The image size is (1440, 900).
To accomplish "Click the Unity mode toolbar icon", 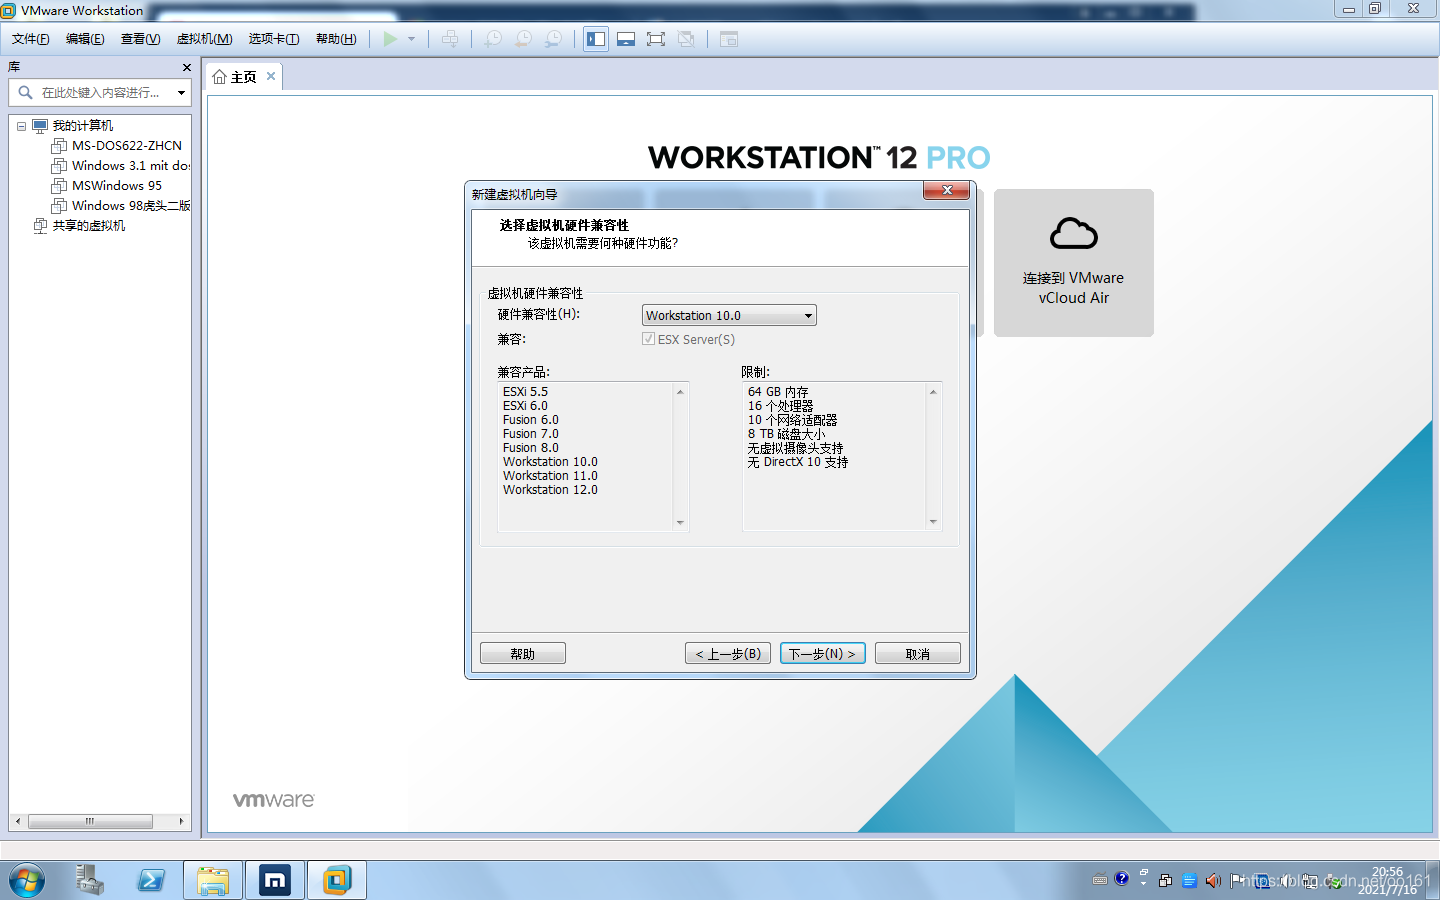I will pos(686,39).
